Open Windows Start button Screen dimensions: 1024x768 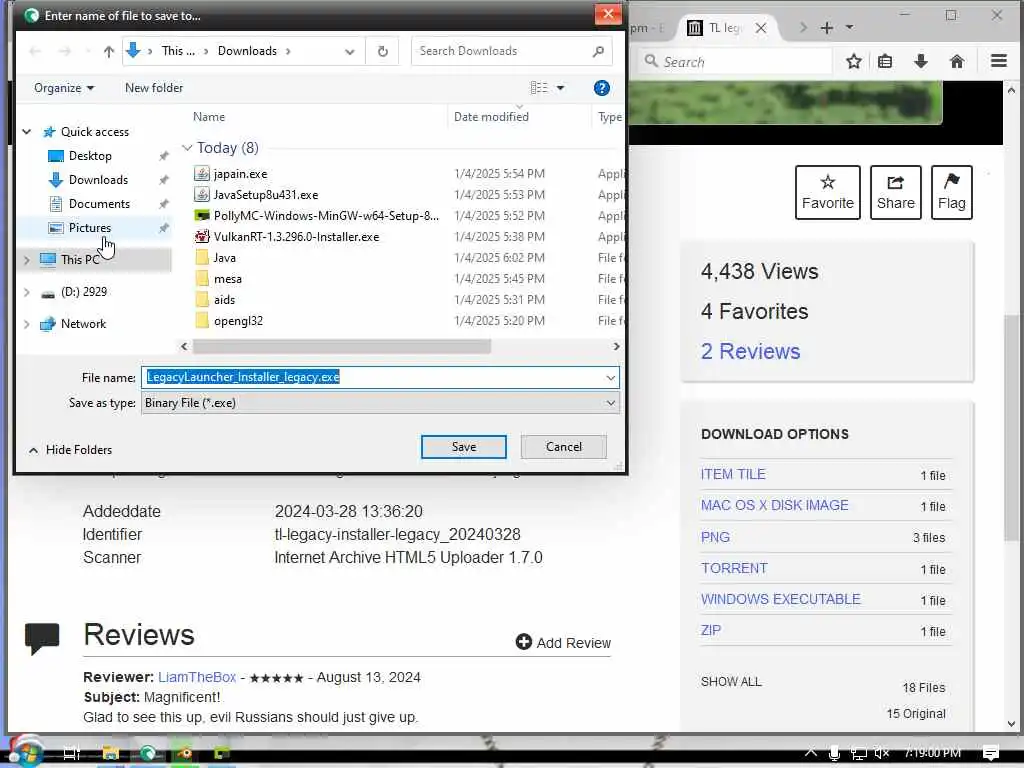(x=26, y=753)
